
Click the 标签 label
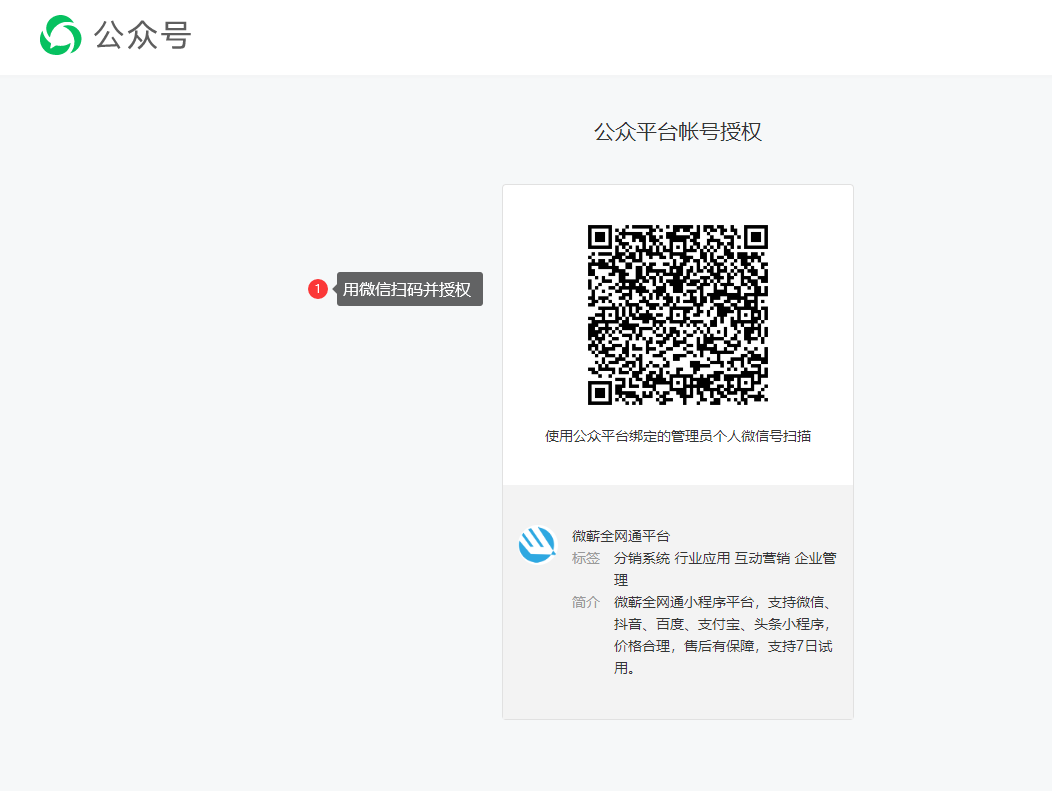tap(585, 558)
